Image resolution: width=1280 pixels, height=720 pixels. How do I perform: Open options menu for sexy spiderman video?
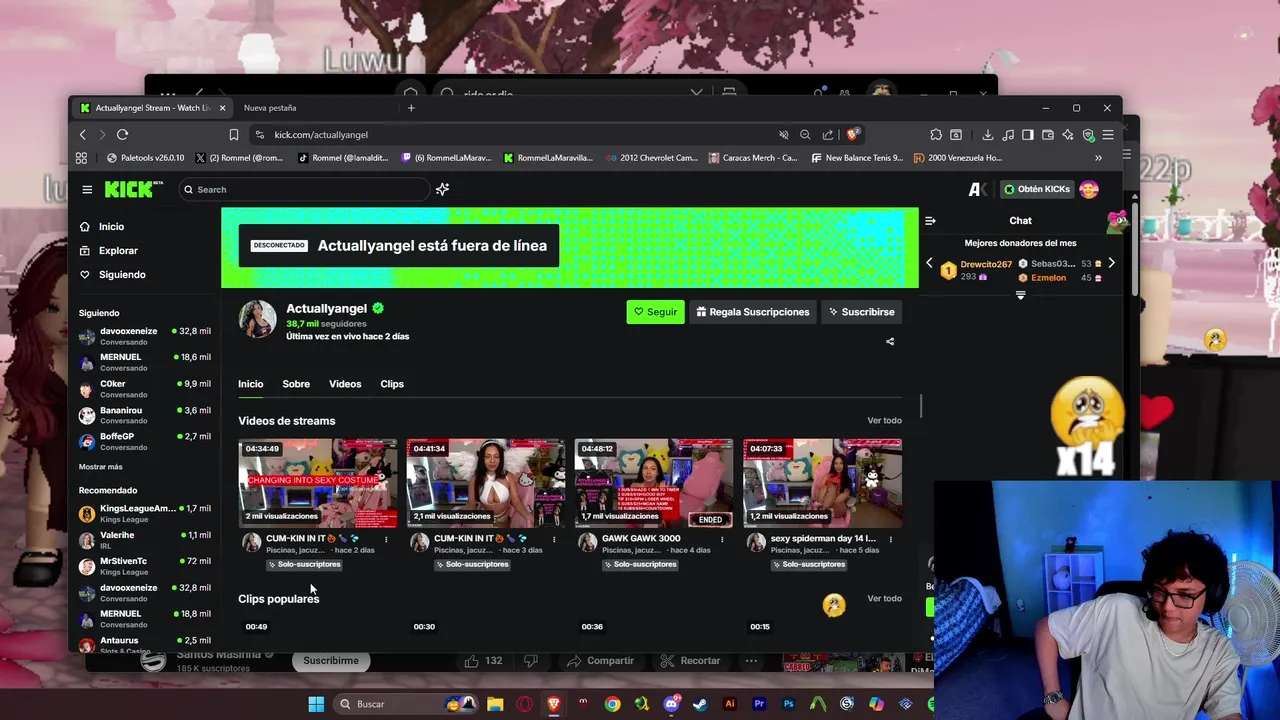pos(890,540)
